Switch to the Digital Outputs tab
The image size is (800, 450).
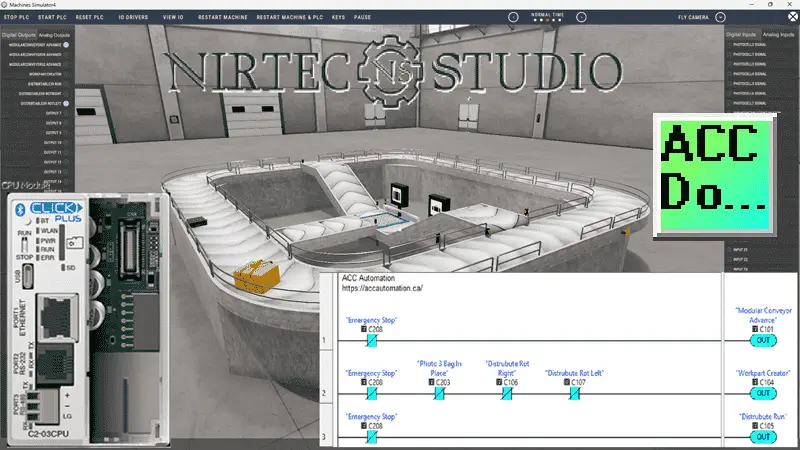[x=18, y=35]
